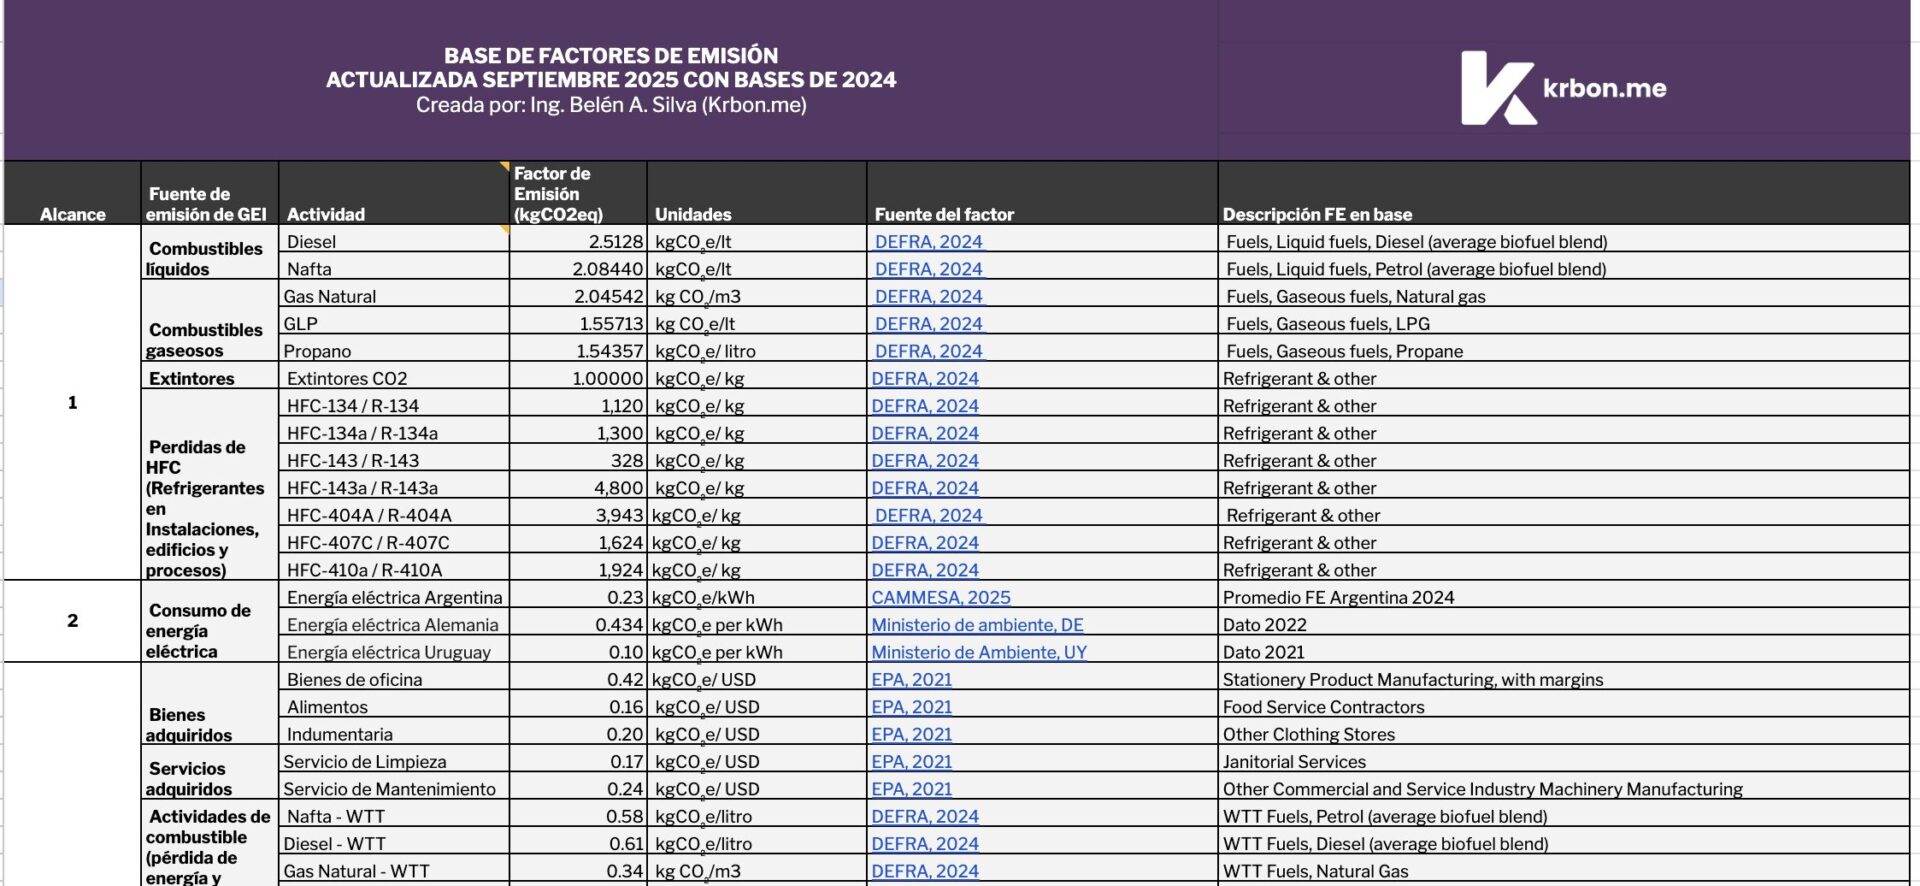Click the Promedio FE Argentina 2024 cell
This screenshot has width=1920, height=886.
click(x=1564, y=597)
